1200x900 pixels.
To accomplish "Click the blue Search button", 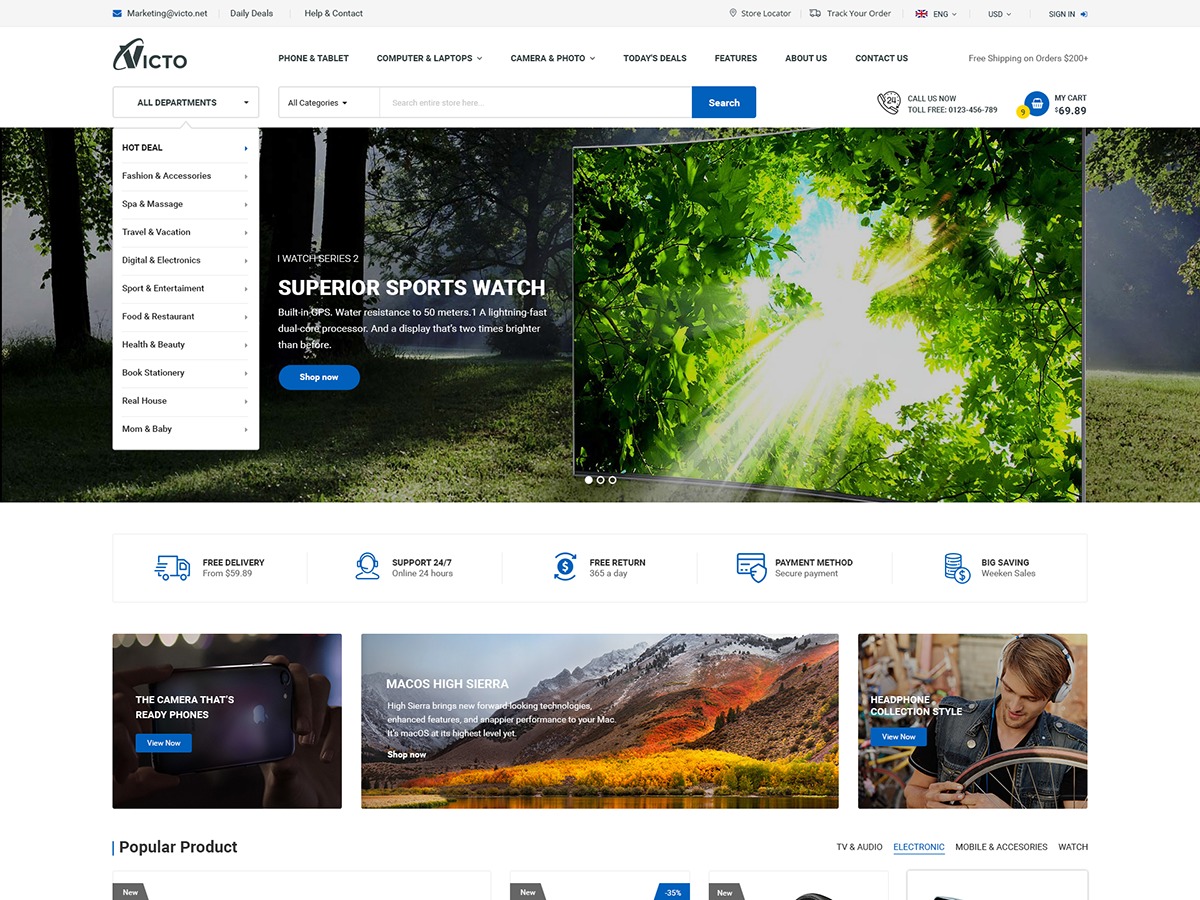I will click(724, 103).
